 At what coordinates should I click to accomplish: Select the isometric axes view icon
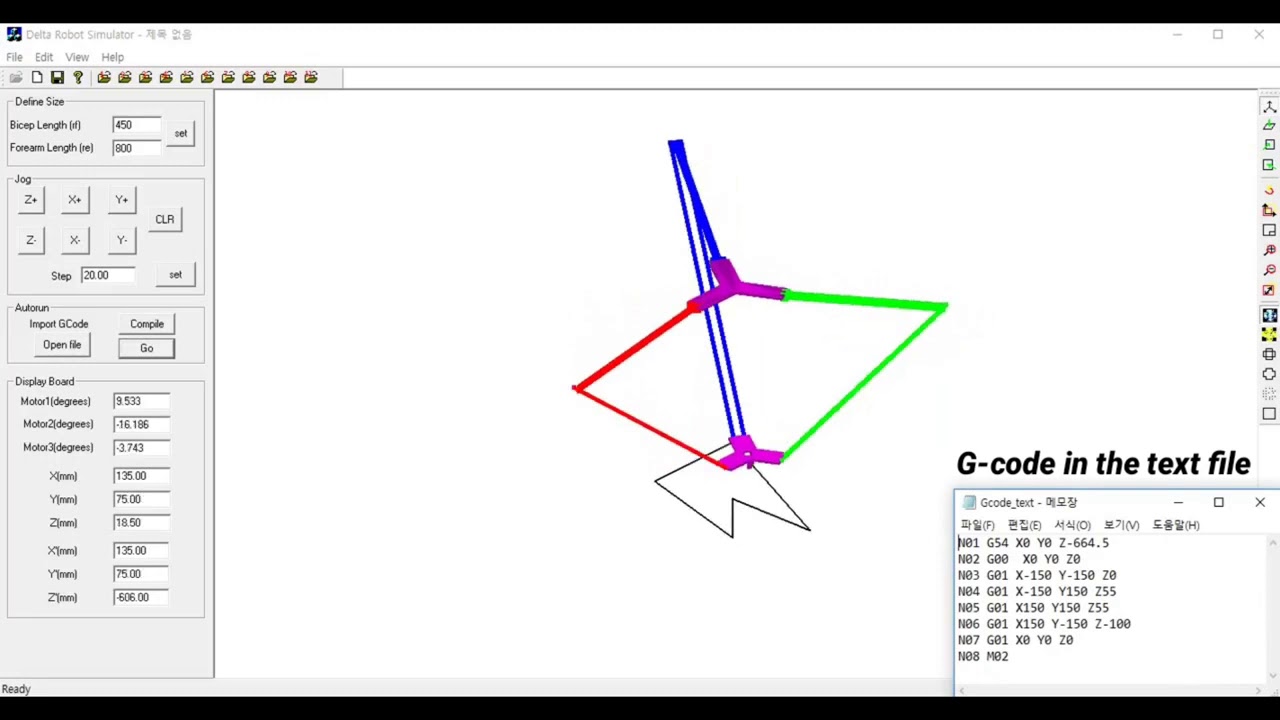coord(1269,106)
